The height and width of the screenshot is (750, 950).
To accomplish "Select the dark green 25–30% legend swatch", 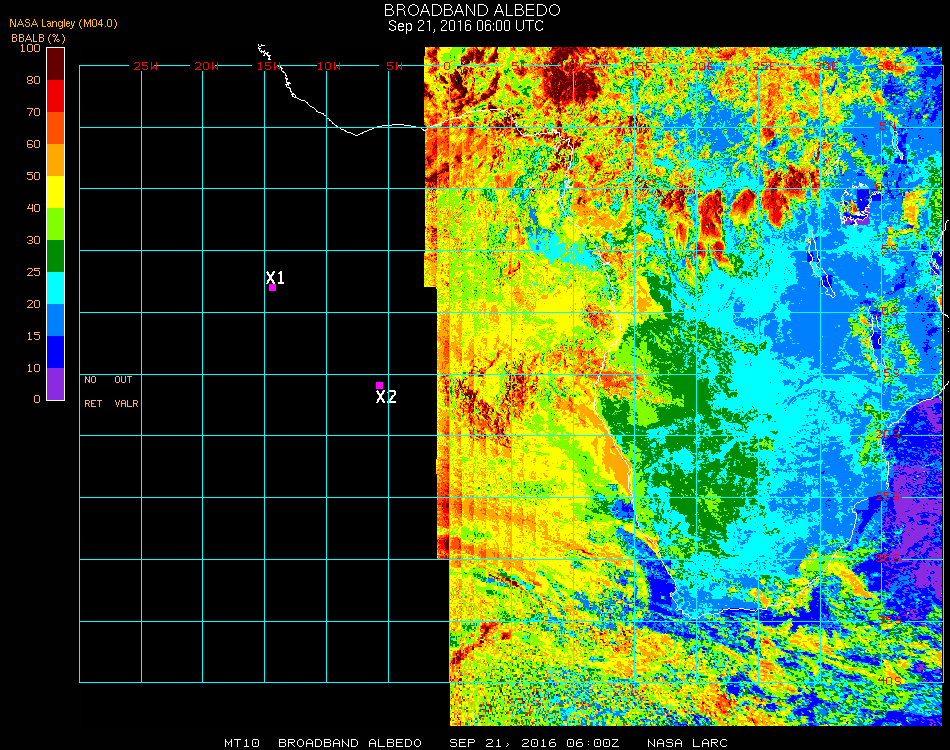I will 56,255.
